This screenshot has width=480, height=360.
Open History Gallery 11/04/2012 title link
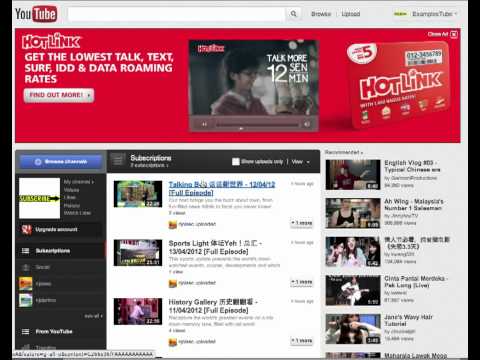tap(213, 306)
